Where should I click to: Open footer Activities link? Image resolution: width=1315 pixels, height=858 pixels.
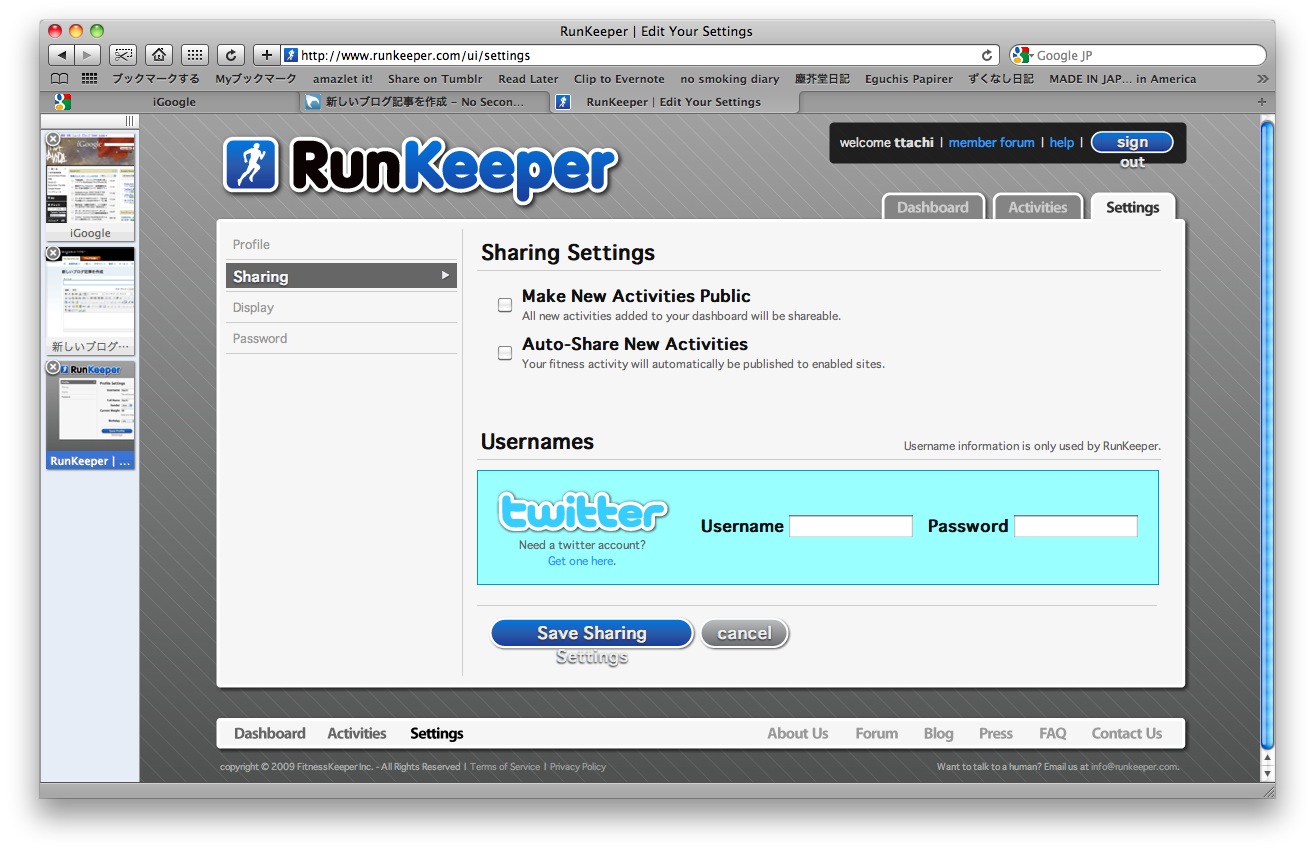(x=357, y=733)
